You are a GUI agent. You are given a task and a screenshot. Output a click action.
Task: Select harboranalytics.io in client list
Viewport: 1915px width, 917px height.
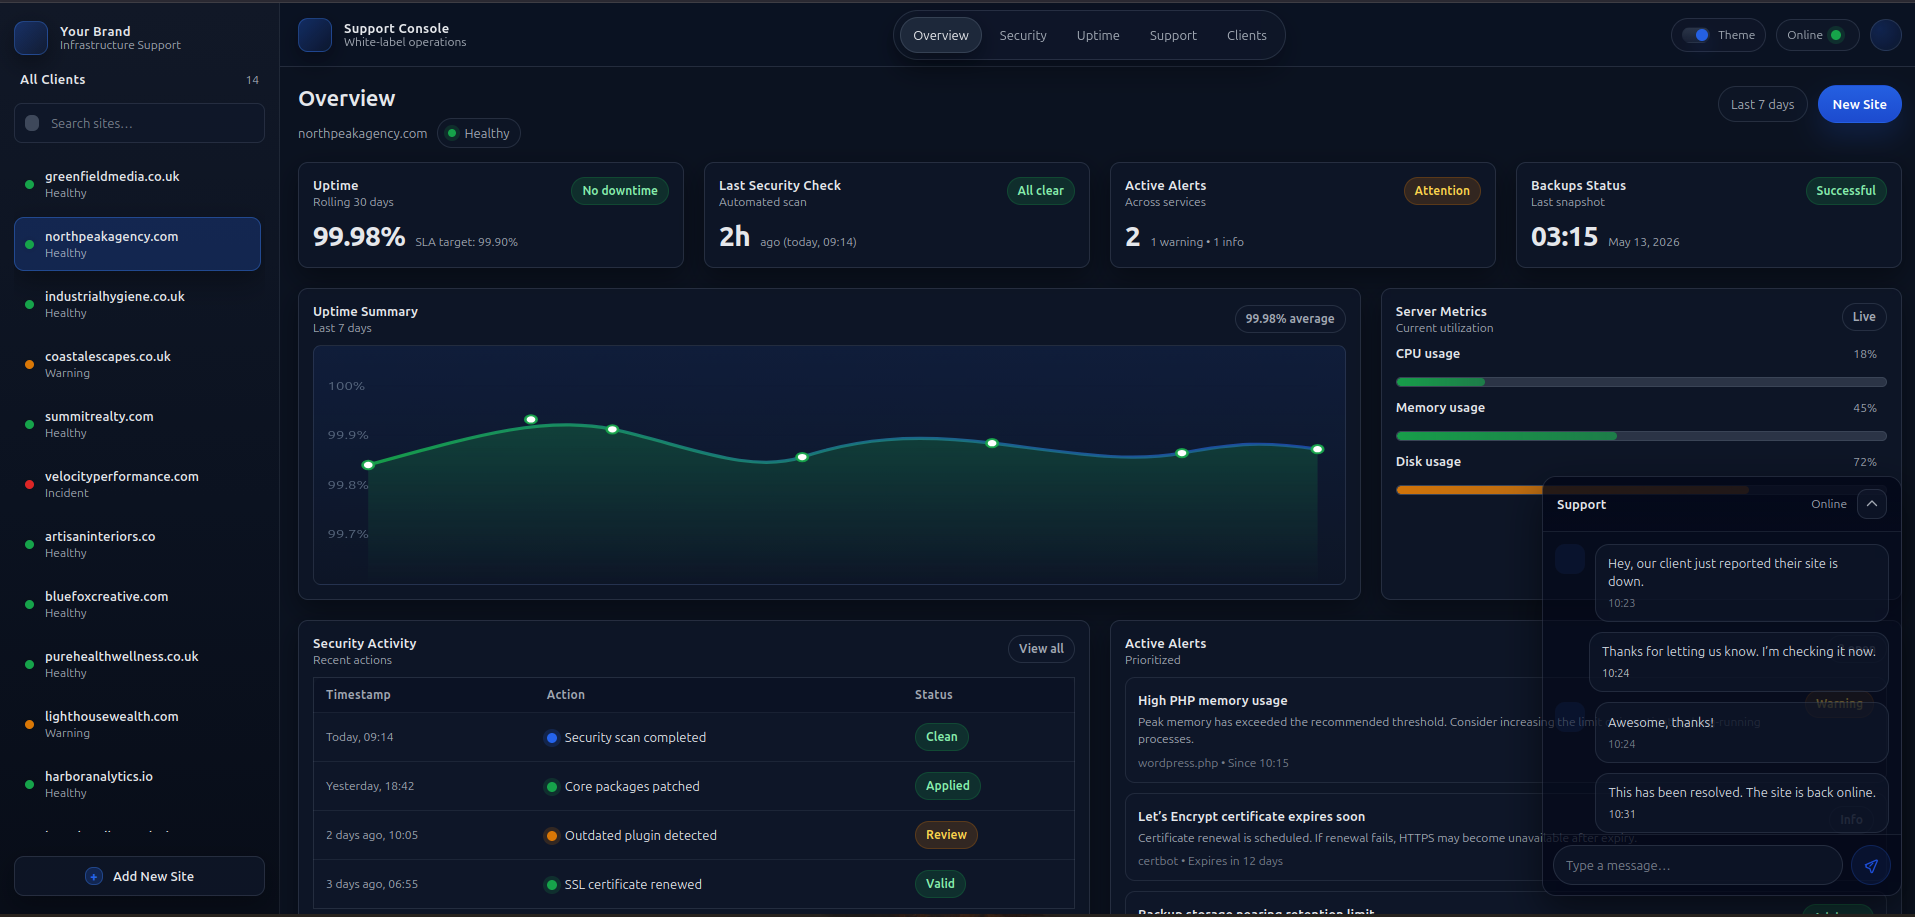(x=137, y=784)
